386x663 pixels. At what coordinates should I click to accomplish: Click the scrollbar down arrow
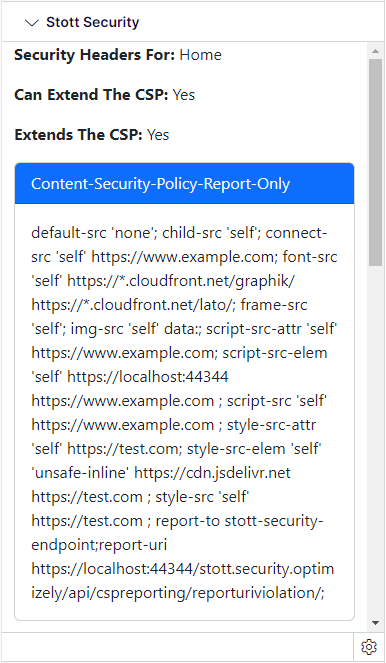(x=375, y=623)
